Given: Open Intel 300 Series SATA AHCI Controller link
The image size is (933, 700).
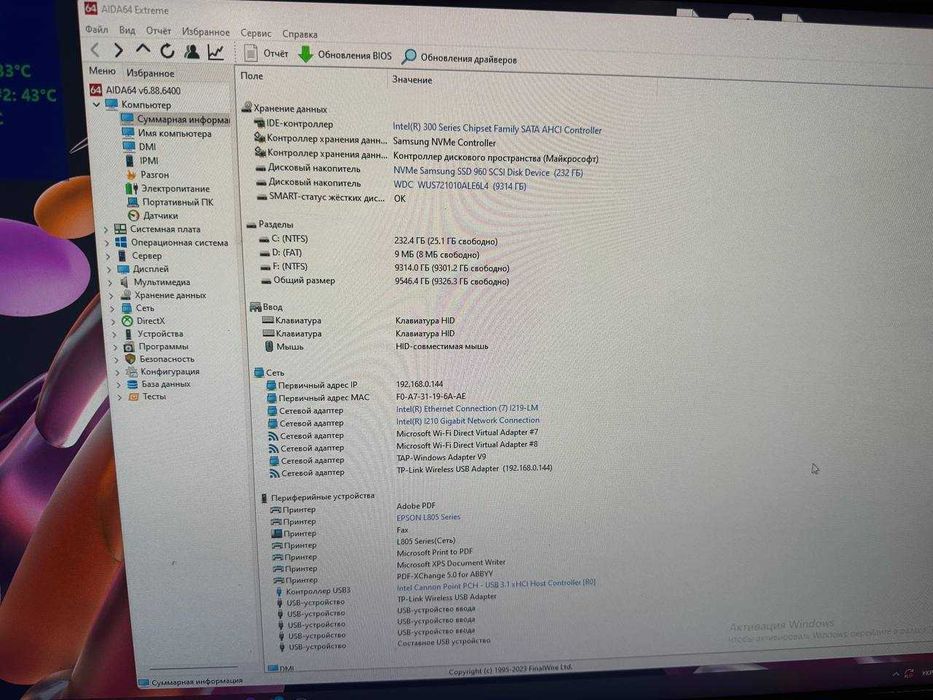Looking at the screenshot, I should tap(497, 128).
